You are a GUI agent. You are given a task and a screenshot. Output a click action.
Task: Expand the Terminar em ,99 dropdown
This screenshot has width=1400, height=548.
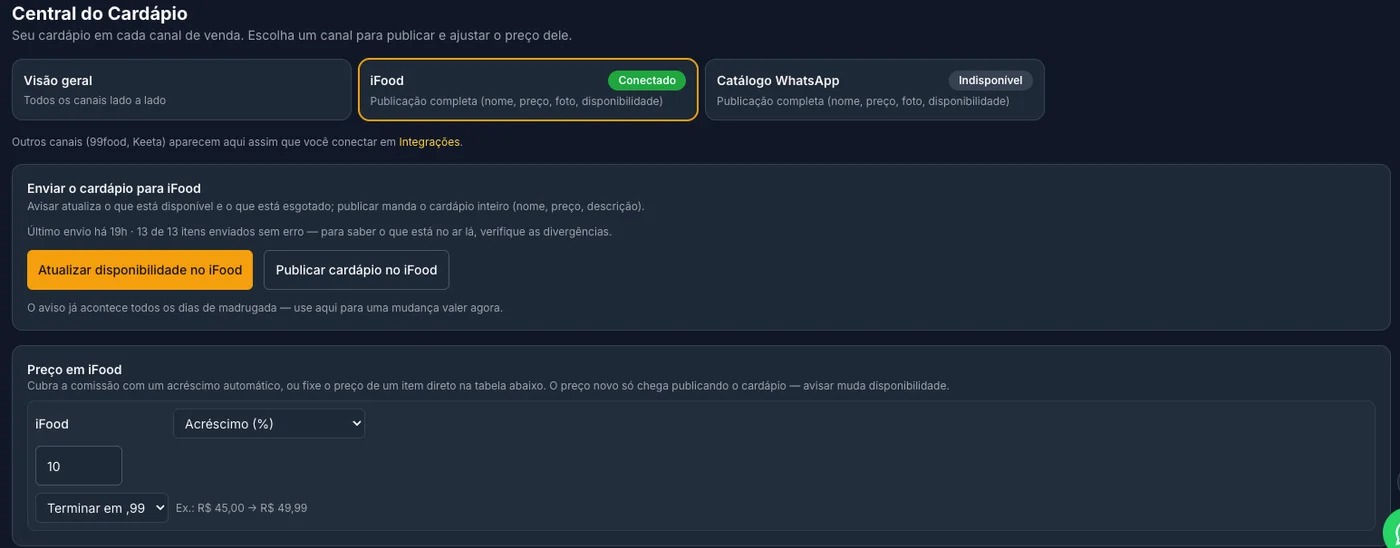point(101,508)
